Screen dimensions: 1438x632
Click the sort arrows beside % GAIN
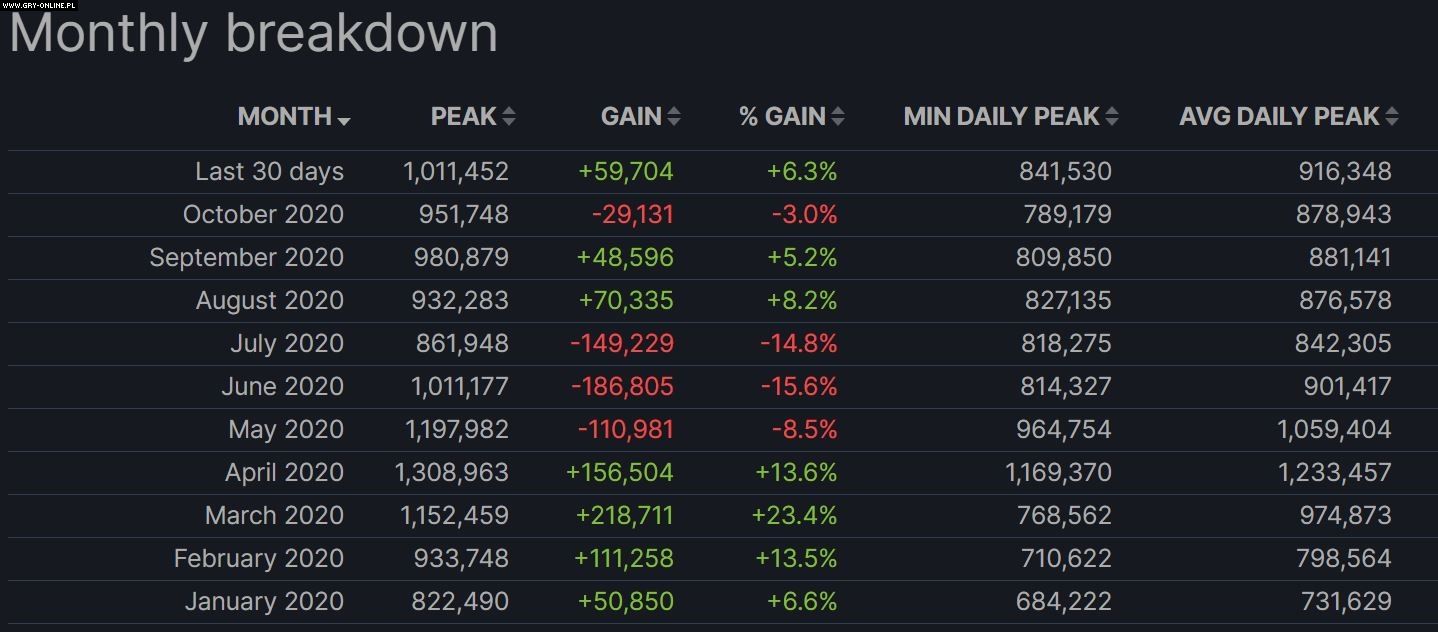(838, 117)
